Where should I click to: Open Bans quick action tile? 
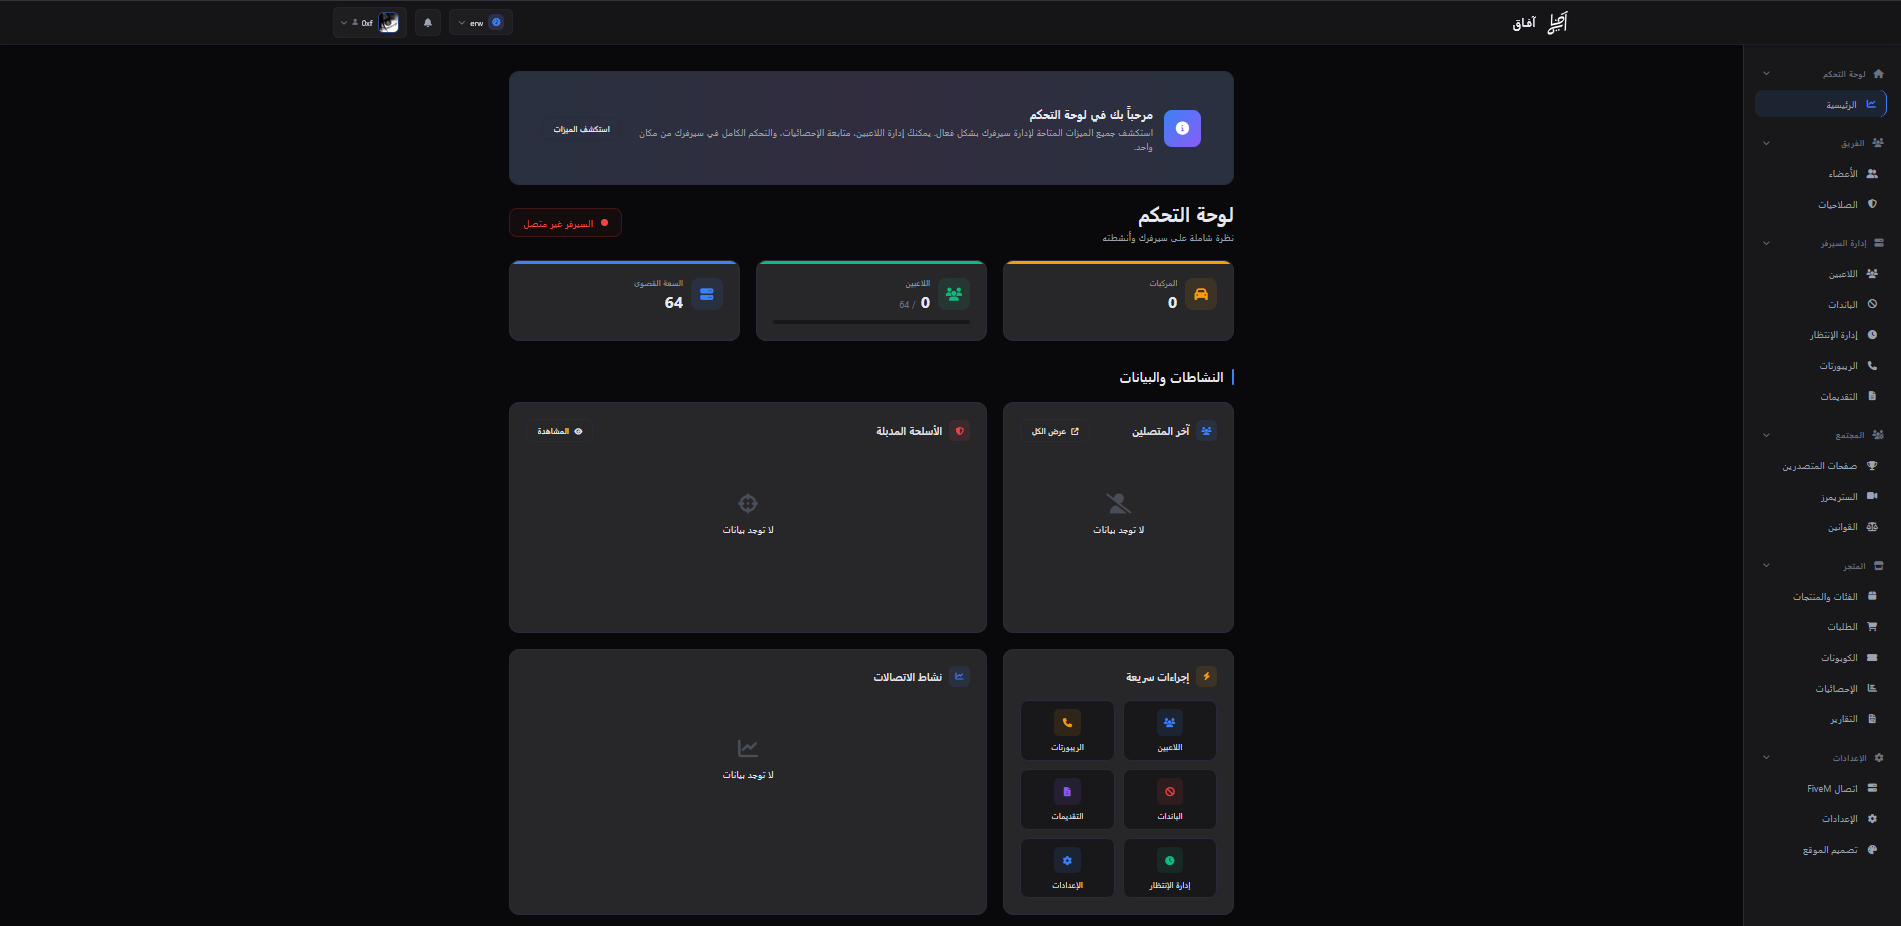[1169, 799]
